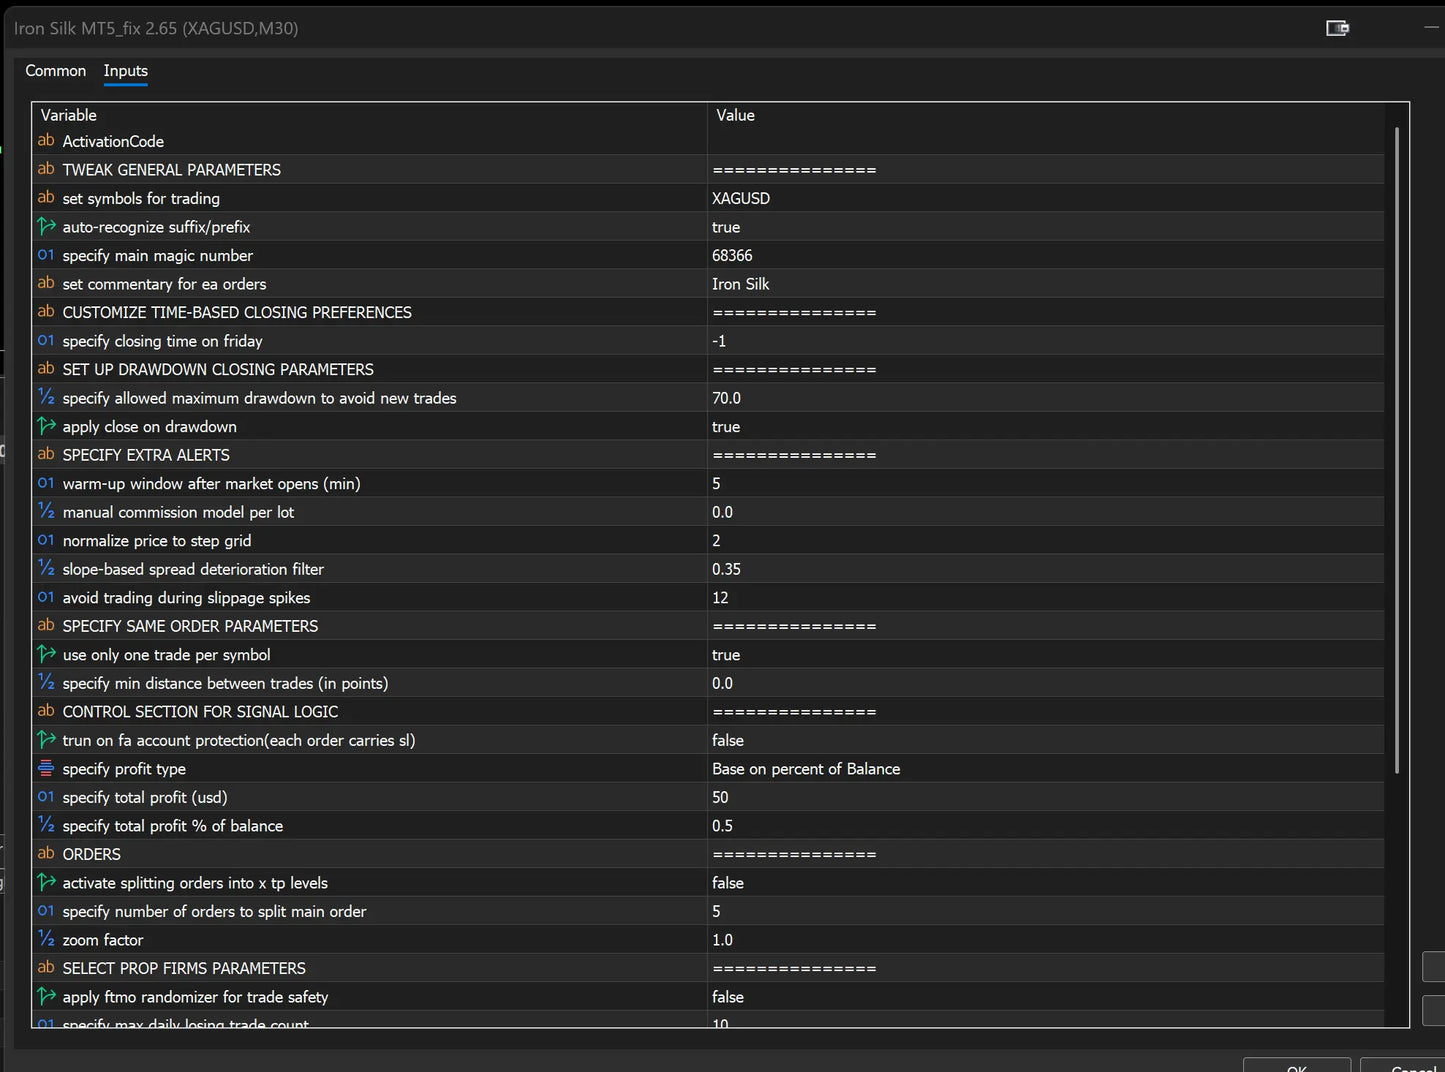1445x1072 pixels.
Task: Click the window icon in the title bar
Action: click(1337, 28)
